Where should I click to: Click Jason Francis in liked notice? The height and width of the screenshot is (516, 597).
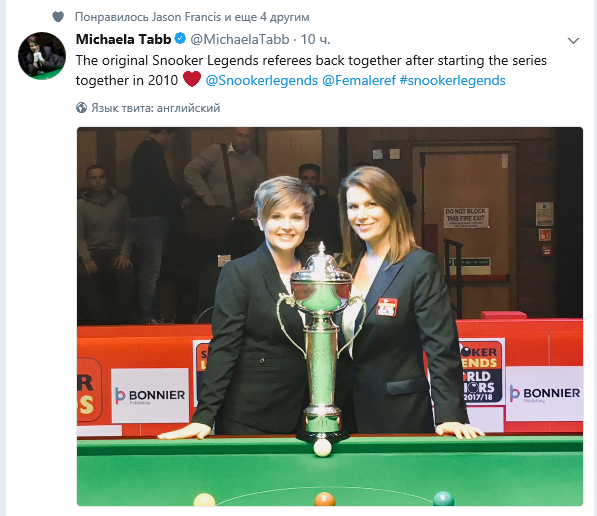[x=186, y=17]
